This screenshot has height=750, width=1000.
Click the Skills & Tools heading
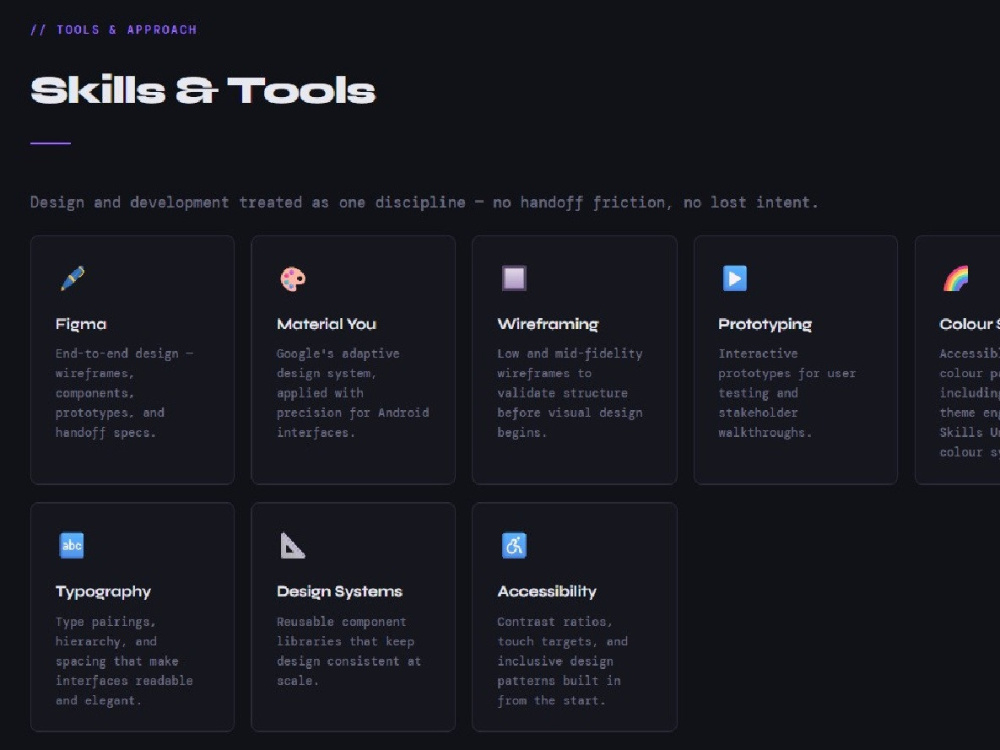coord(203,90)
